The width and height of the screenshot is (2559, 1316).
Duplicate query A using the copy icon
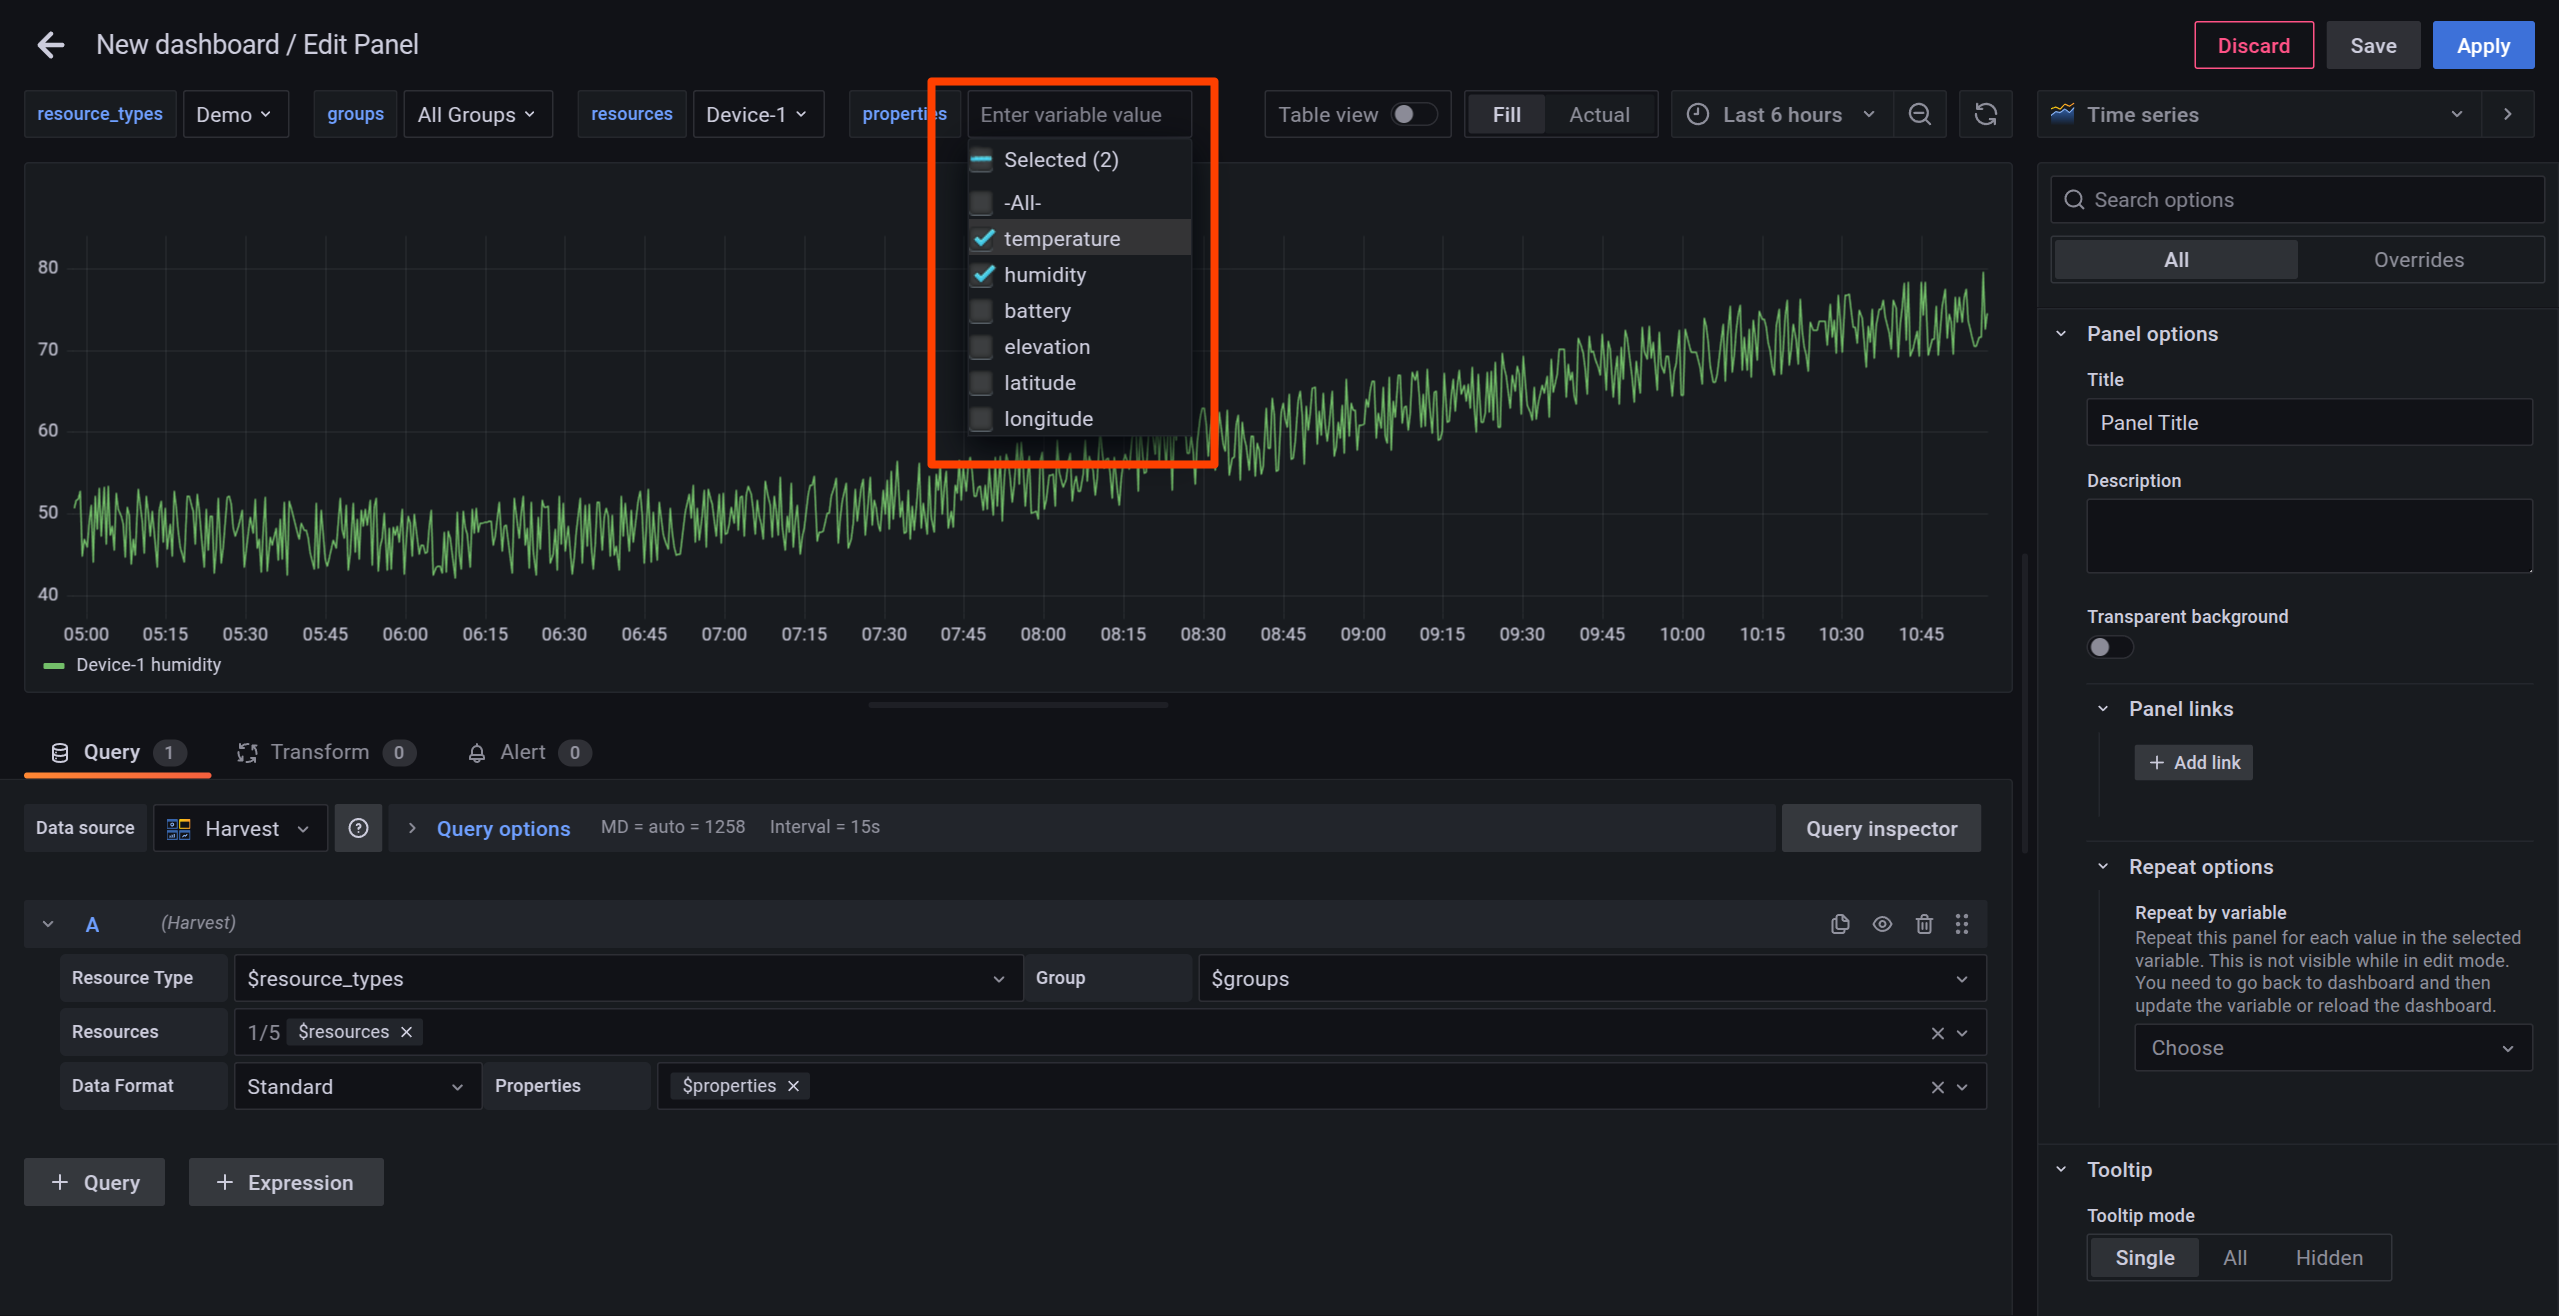point(1839,923)
